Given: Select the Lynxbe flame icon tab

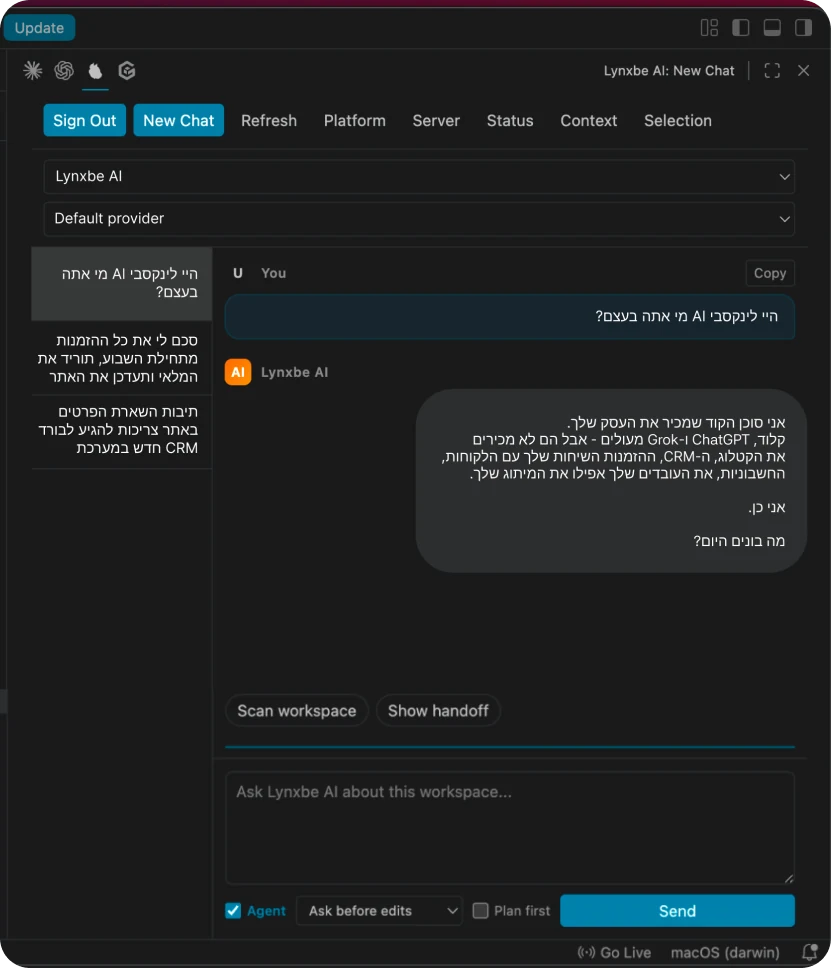Looking at the screenshot, I should [x=95, y=70].
